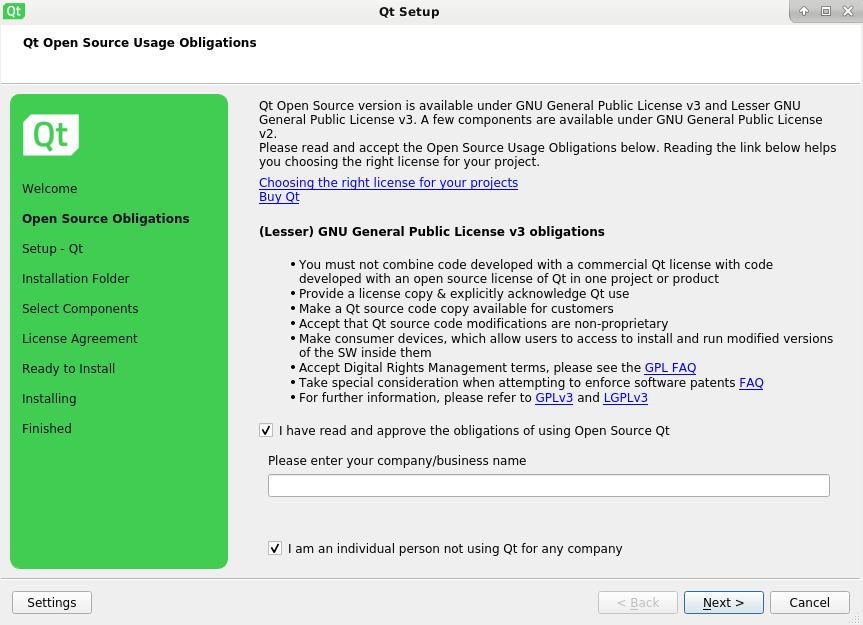Image resolution: width=863 pixels, height=625 pixels.
Task: Click the large Qt logo in the sidebar
Action: pos(51,135)
